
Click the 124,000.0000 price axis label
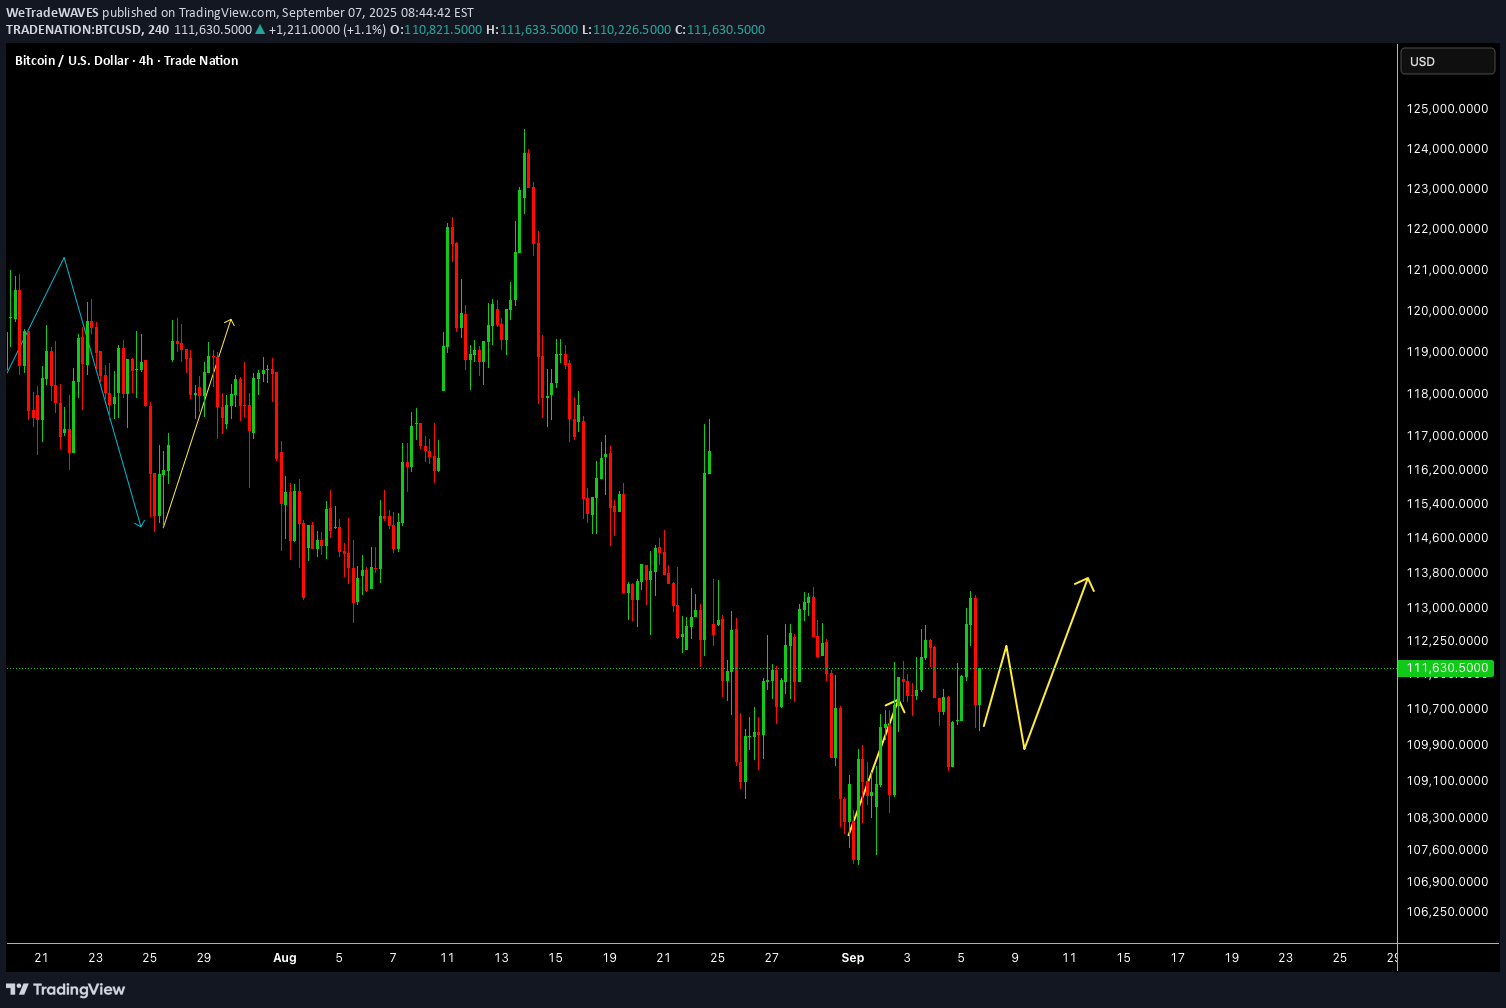click(1447, 149)
